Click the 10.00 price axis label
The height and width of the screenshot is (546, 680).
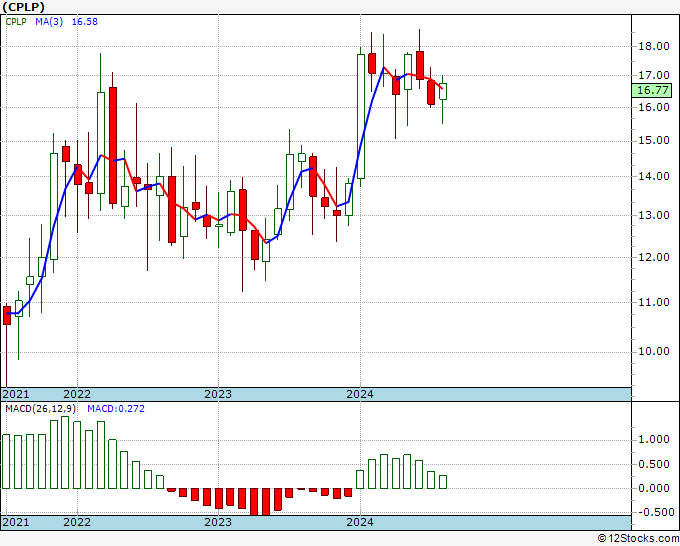click(654, 351)
